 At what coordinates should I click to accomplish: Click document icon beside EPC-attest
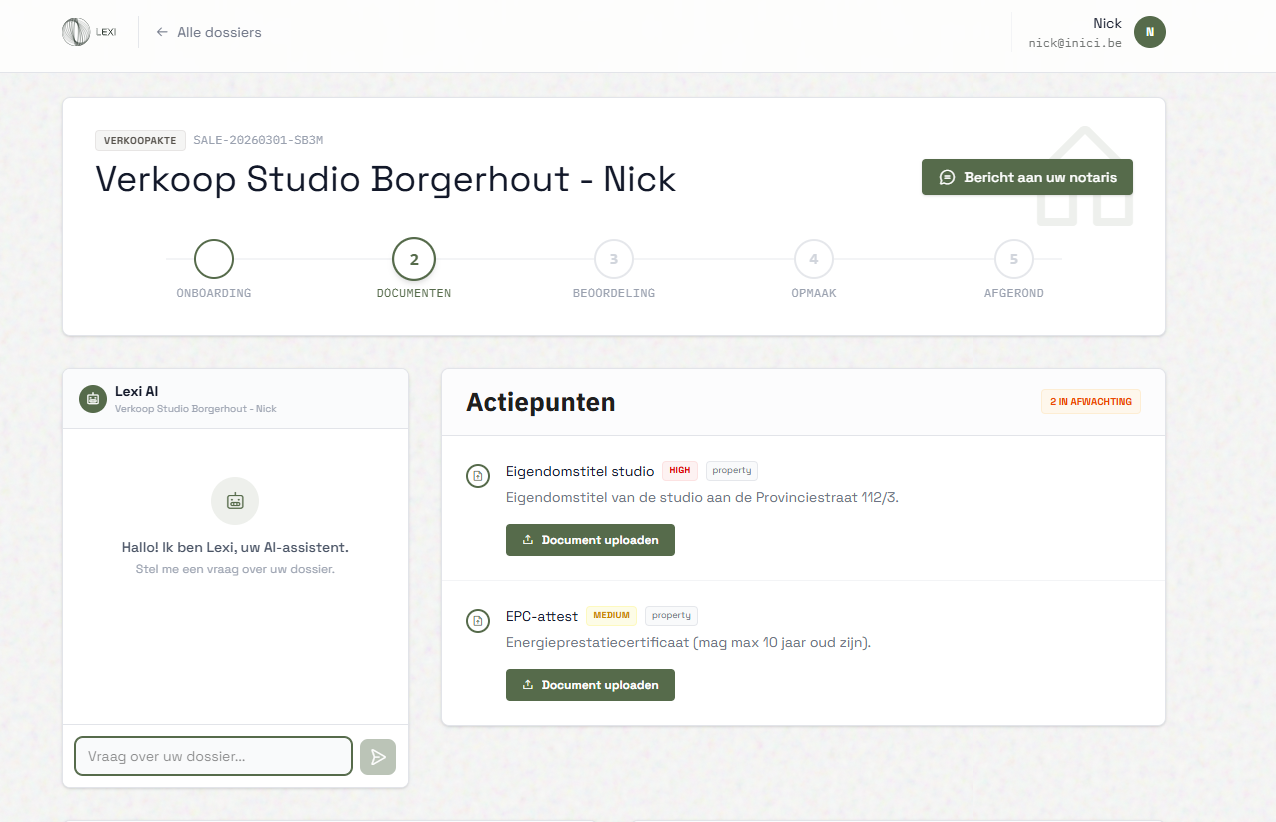(478, 621)
